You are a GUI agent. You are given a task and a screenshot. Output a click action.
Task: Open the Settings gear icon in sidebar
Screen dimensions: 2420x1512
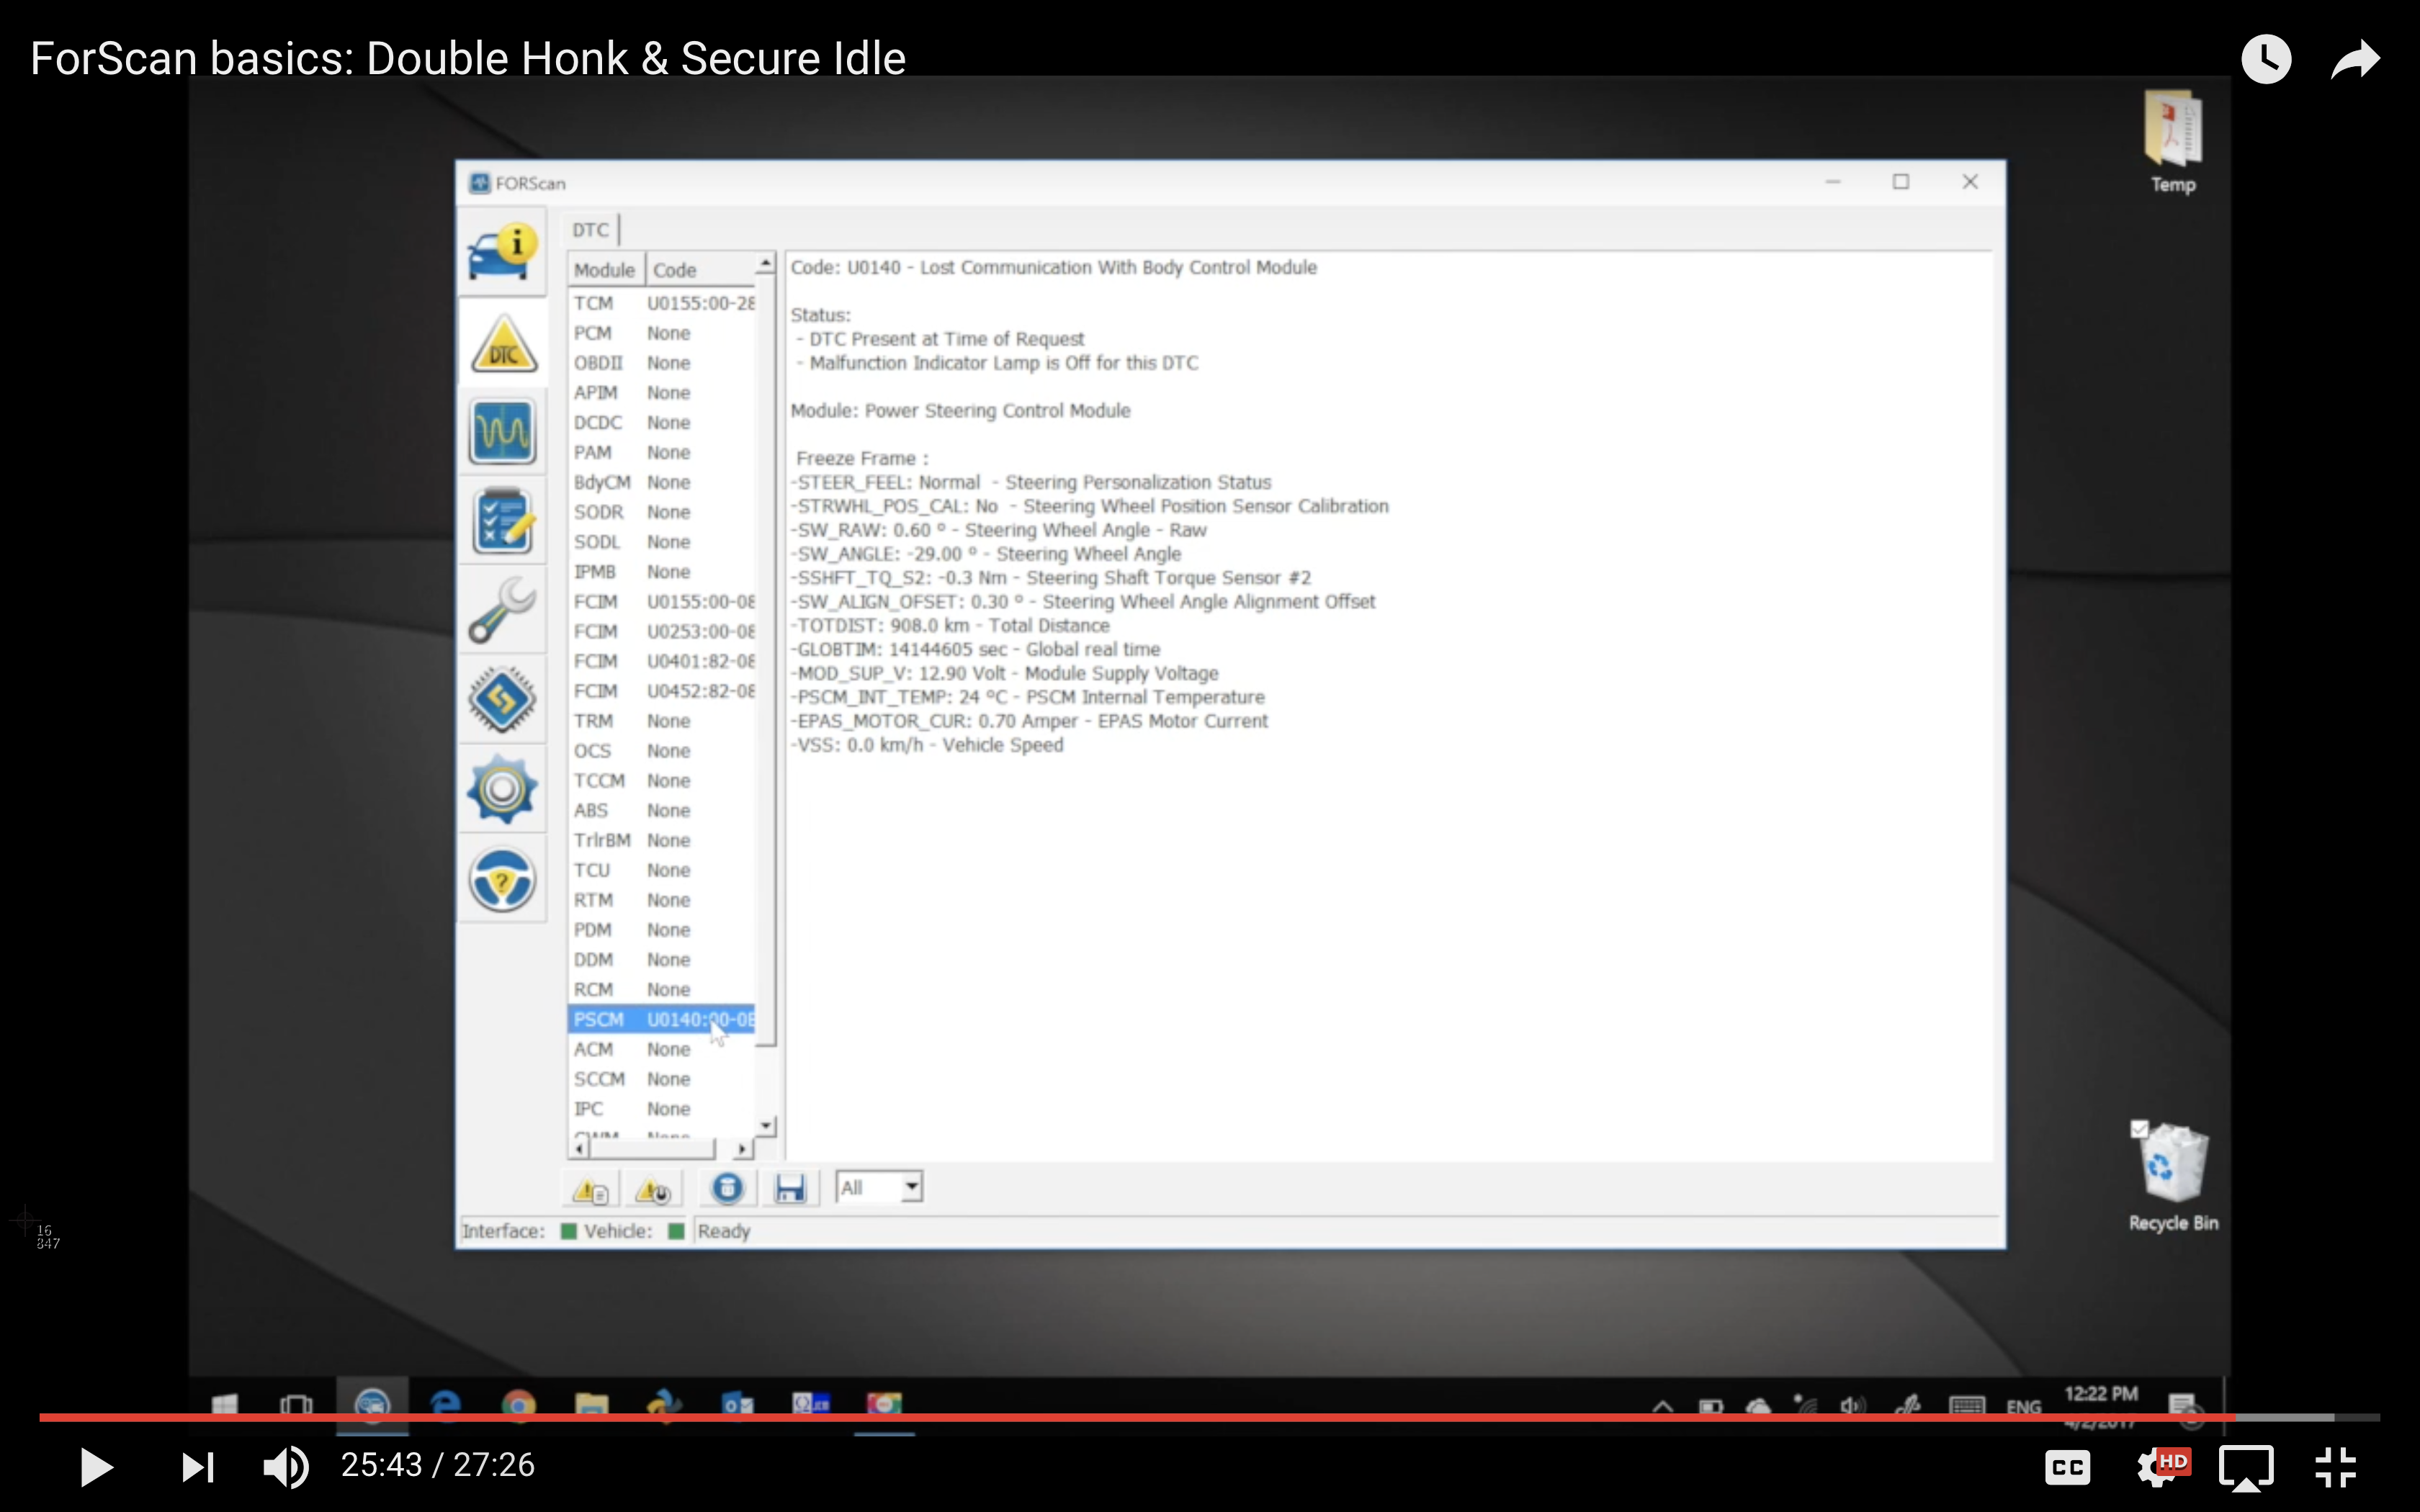click(x=503, y=789)
